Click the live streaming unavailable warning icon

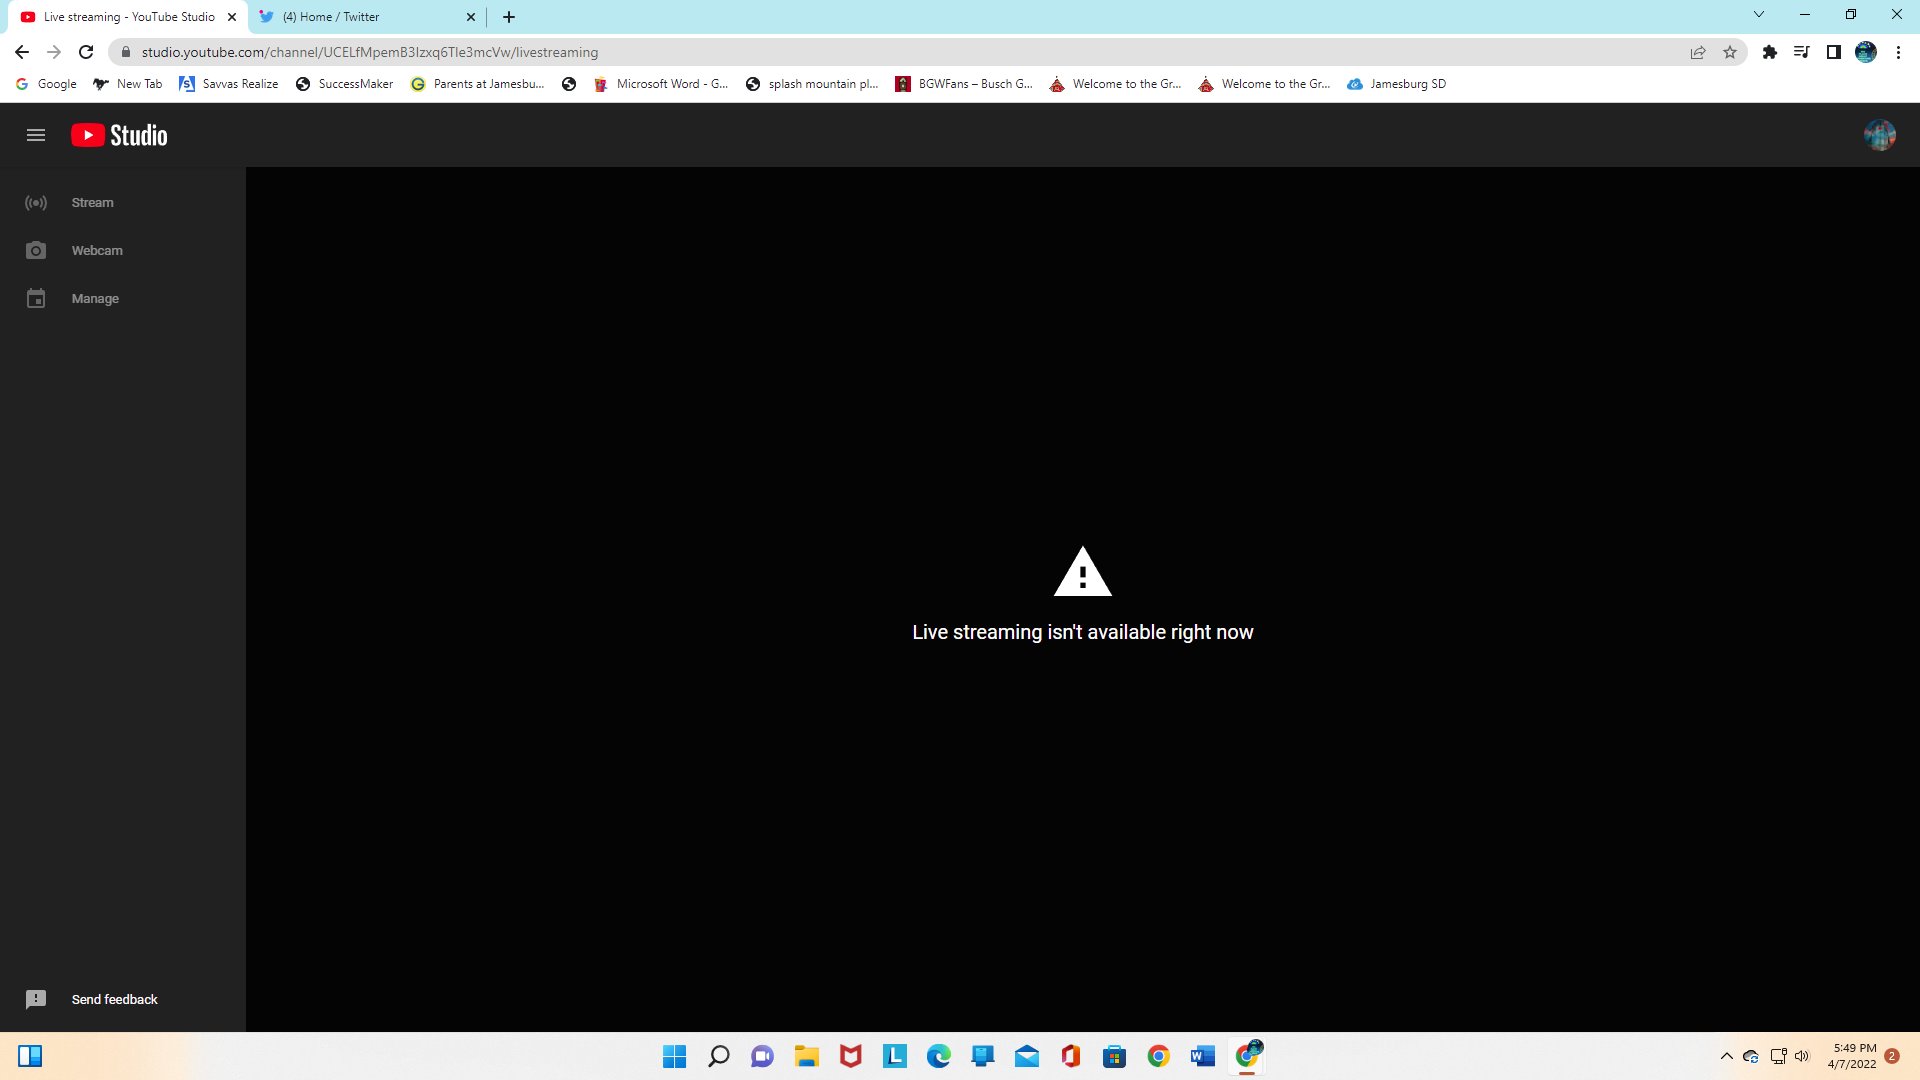pyautogui.click(x=1083, y=572)
